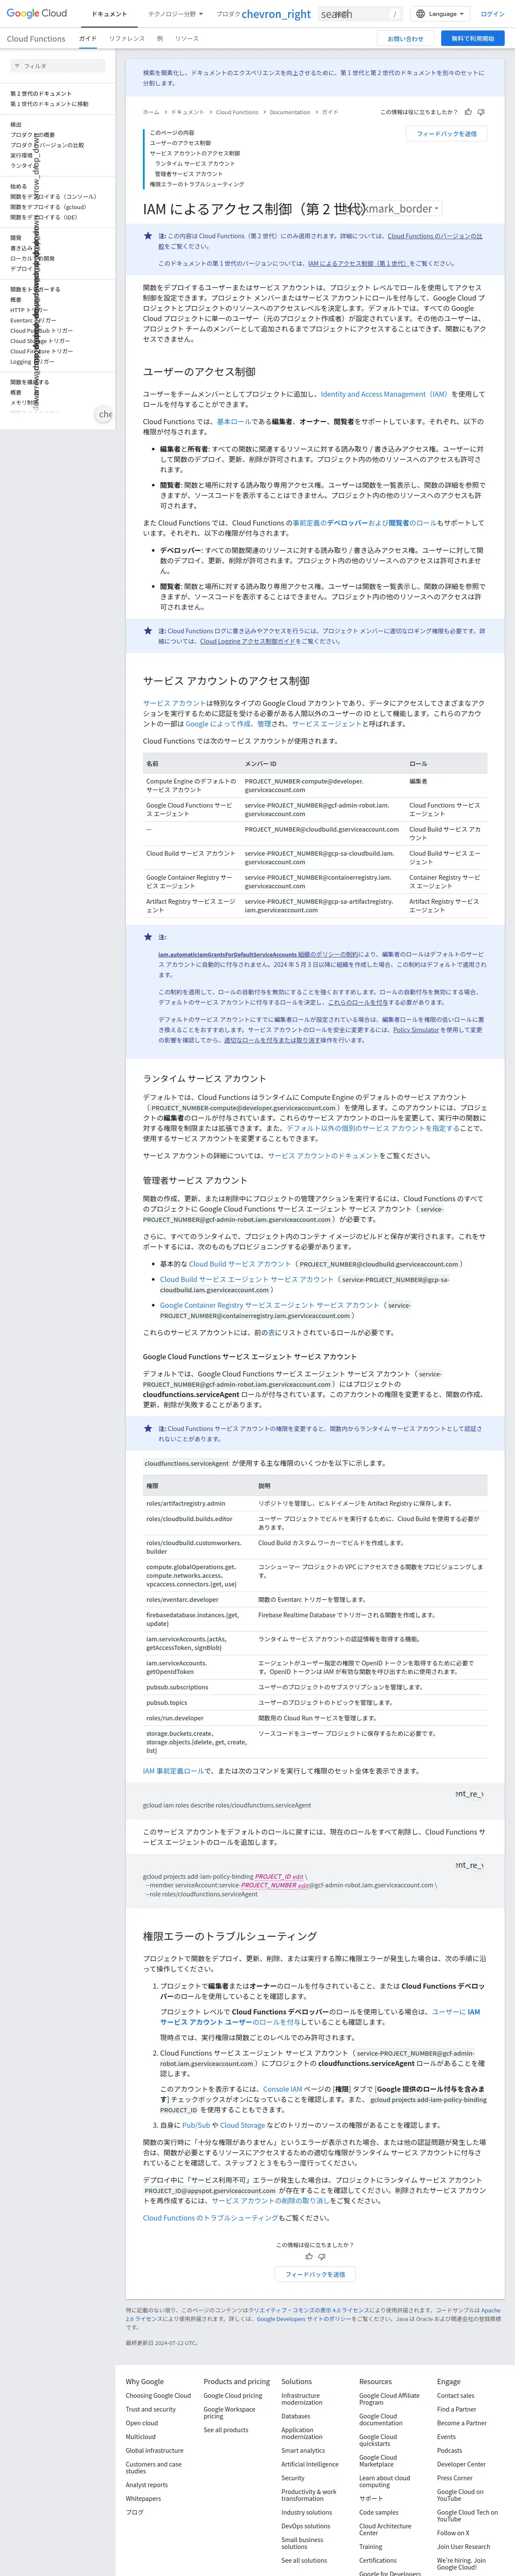Image resolution: width=515 pixels, height=2576 pixels.
Task: Switch to the リファレンス tab
Action: point(127,38)
